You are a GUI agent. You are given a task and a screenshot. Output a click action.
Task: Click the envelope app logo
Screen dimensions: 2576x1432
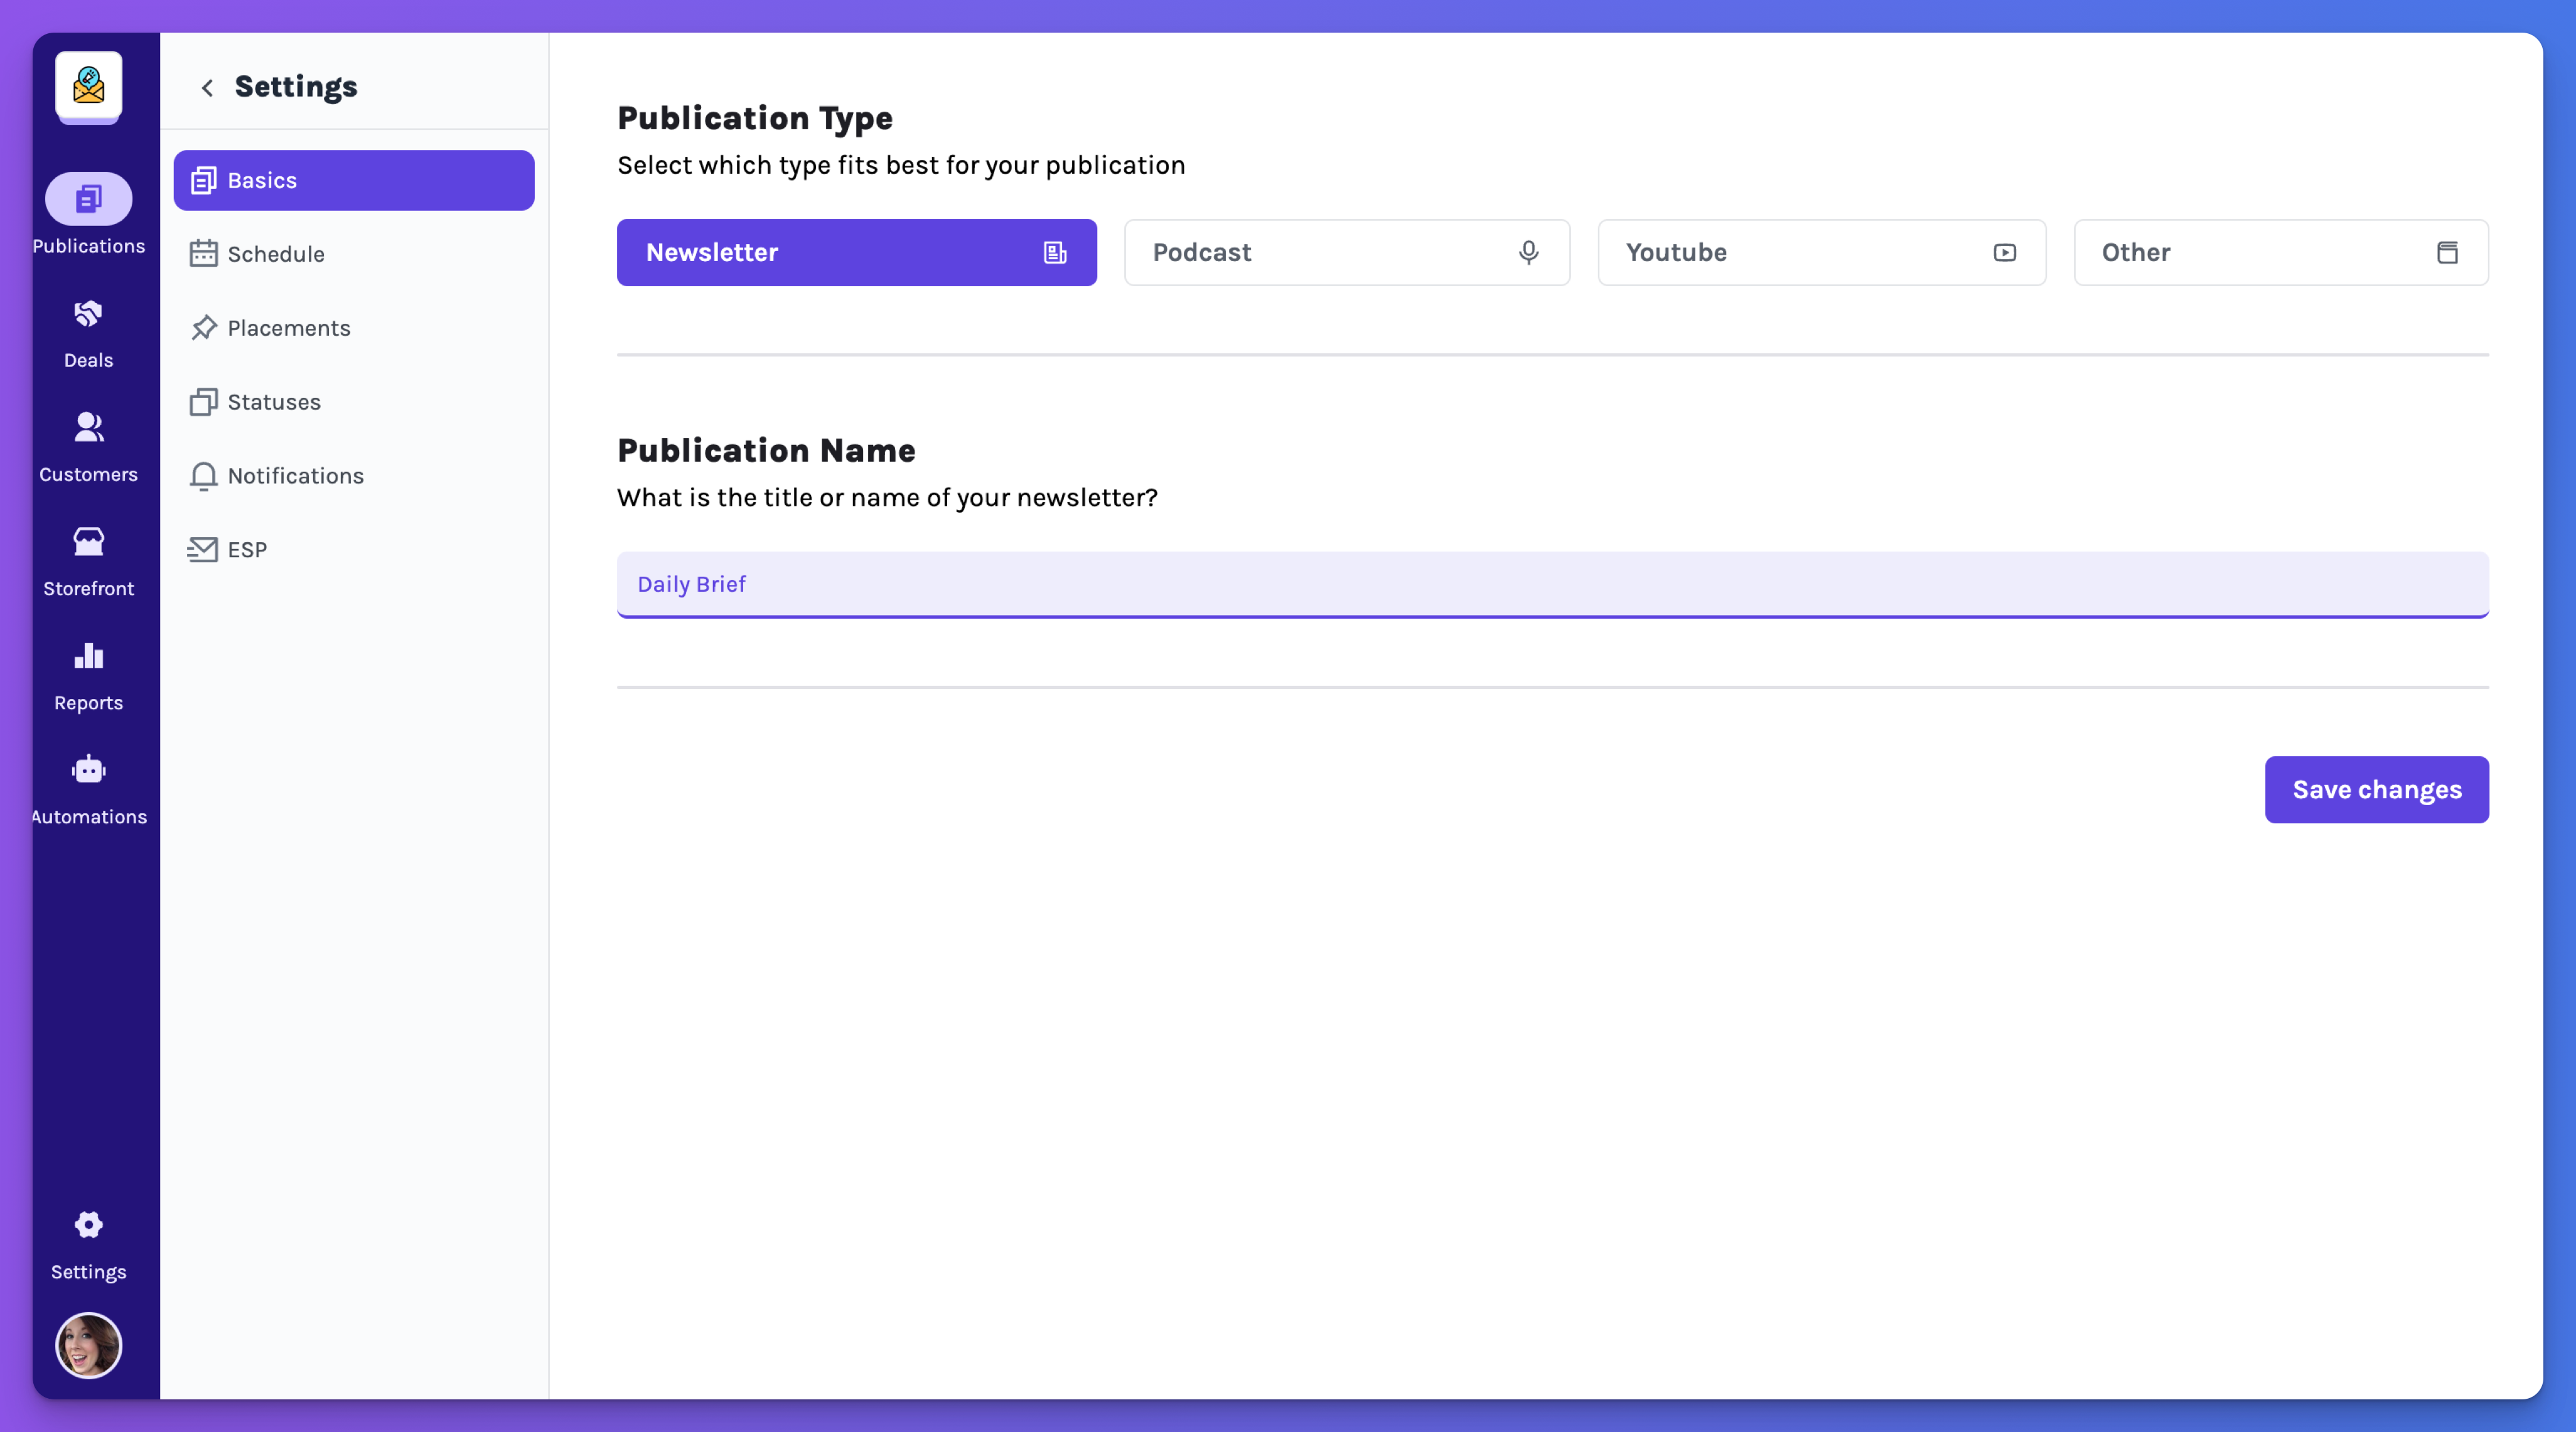(x=89, y=86)
